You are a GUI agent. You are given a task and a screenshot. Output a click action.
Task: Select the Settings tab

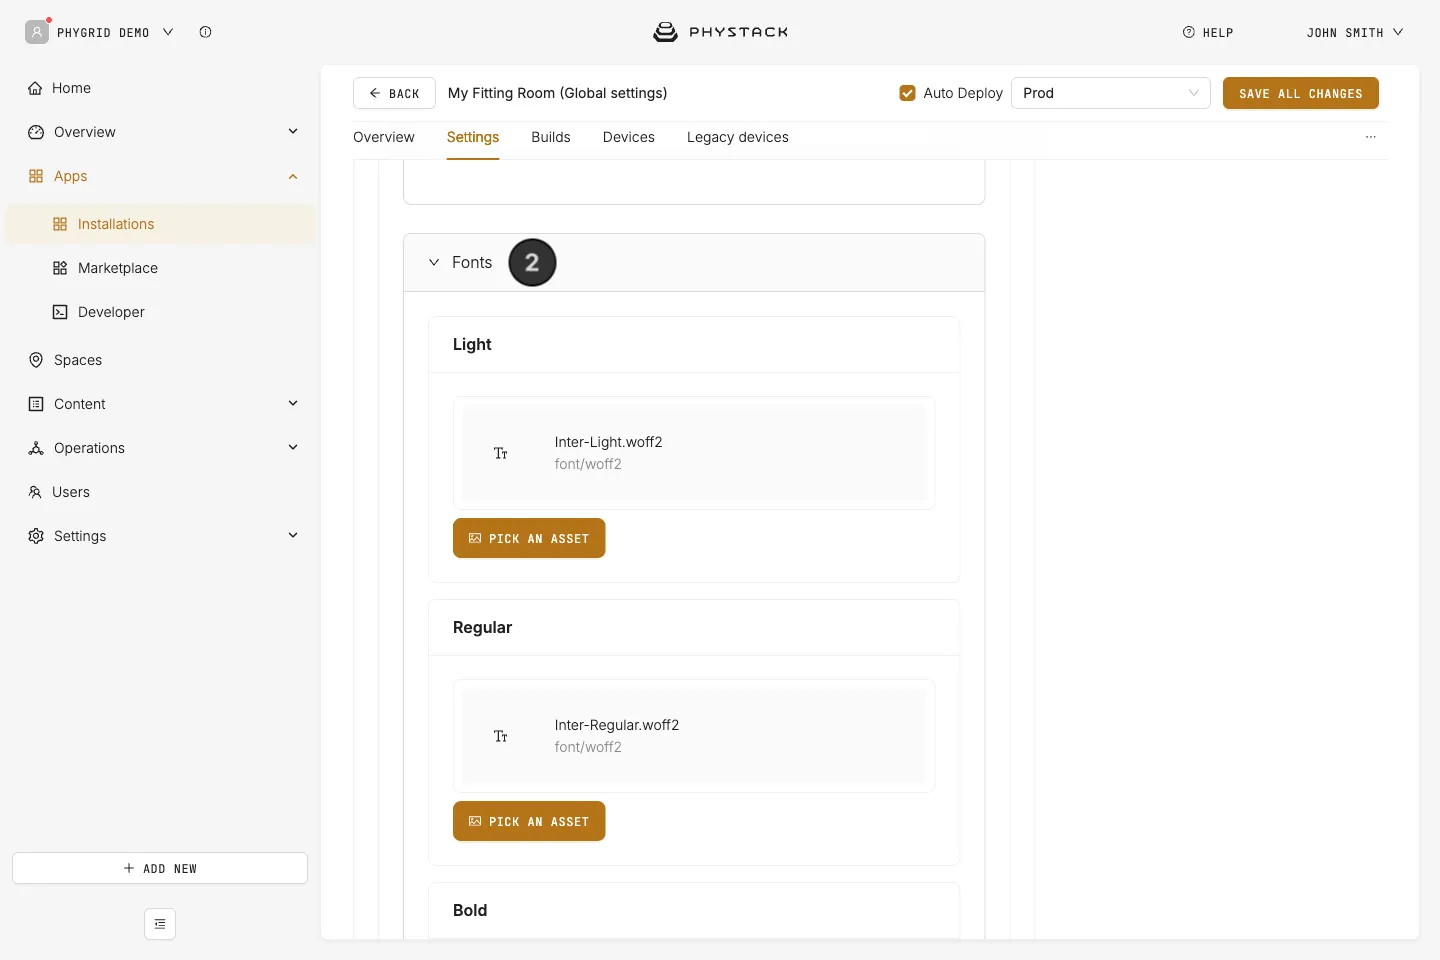coord(473,137)
